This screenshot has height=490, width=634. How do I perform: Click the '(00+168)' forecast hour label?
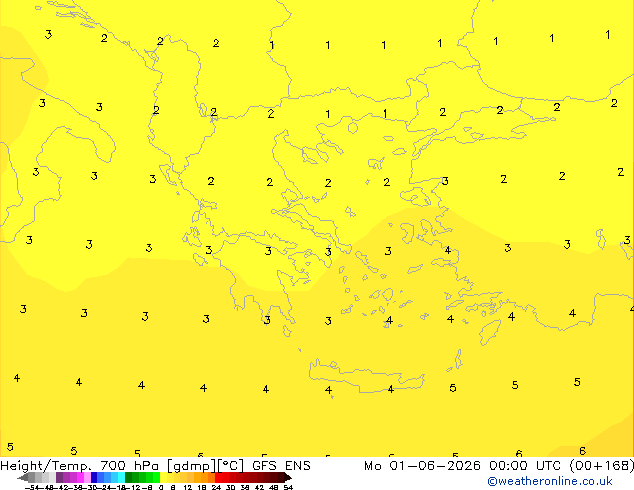602,466
